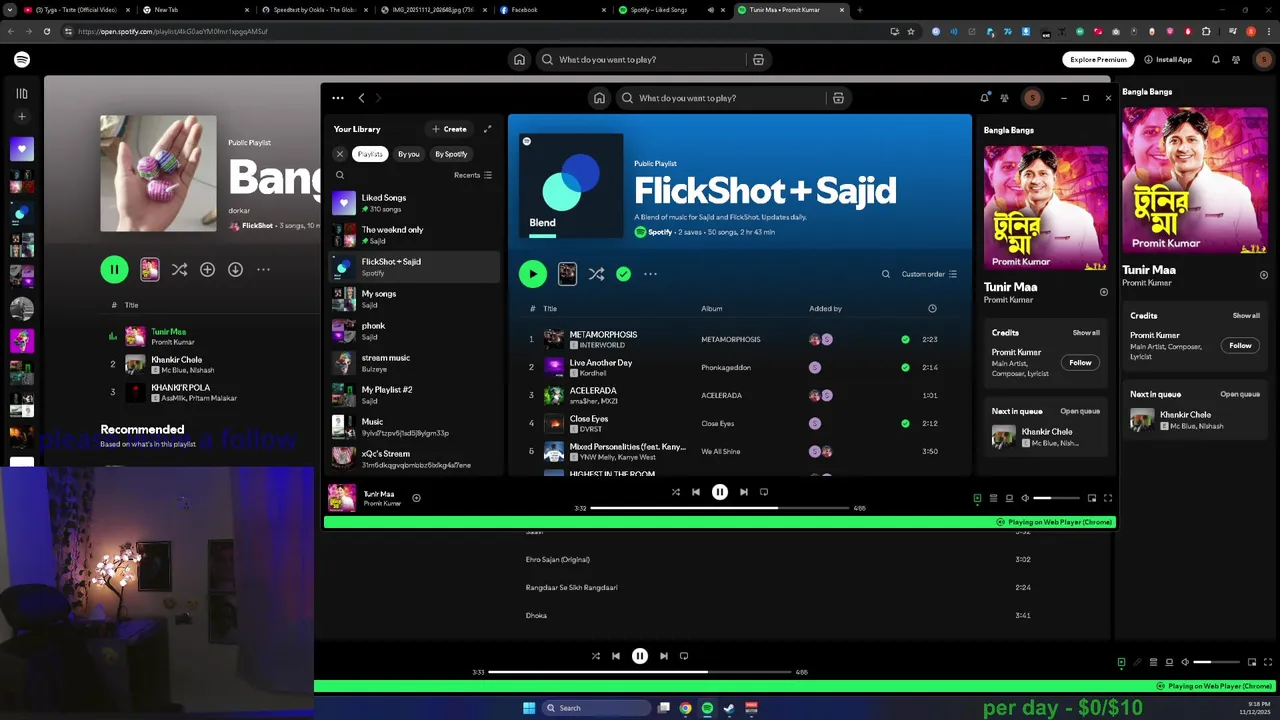Click Explore Premium in web player
The height and width of the screenshot is (720, 1280).
pos(1098,60)
